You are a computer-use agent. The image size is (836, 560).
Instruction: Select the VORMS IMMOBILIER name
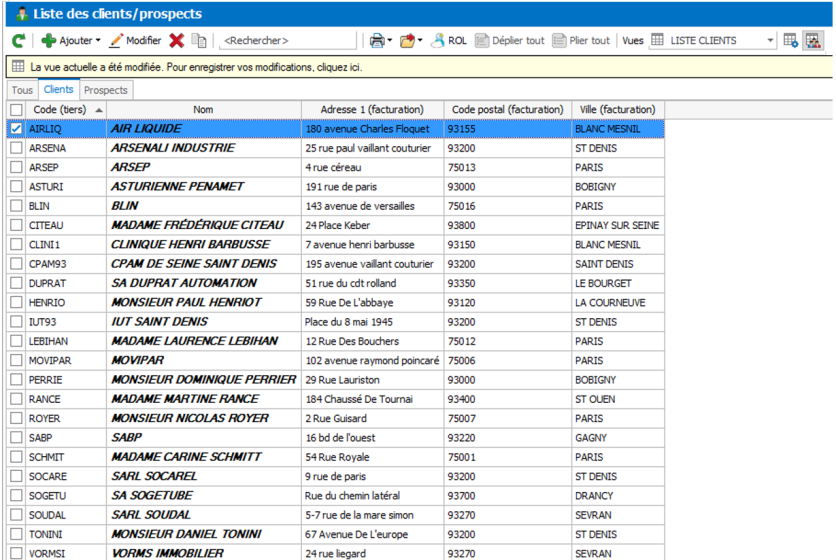[204, 553]
